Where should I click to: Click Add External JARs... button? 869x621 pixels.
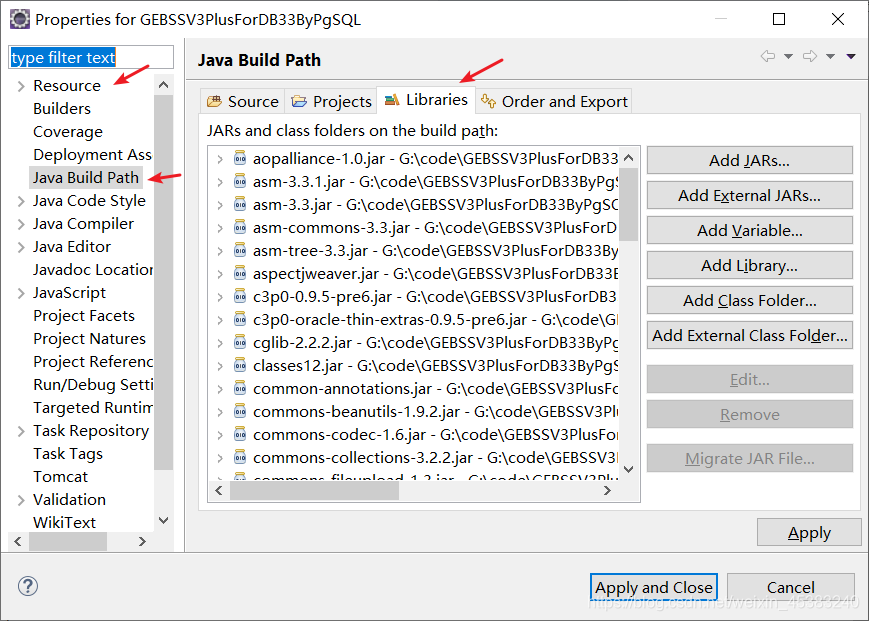pyautogui.click(x=749, y=195)
